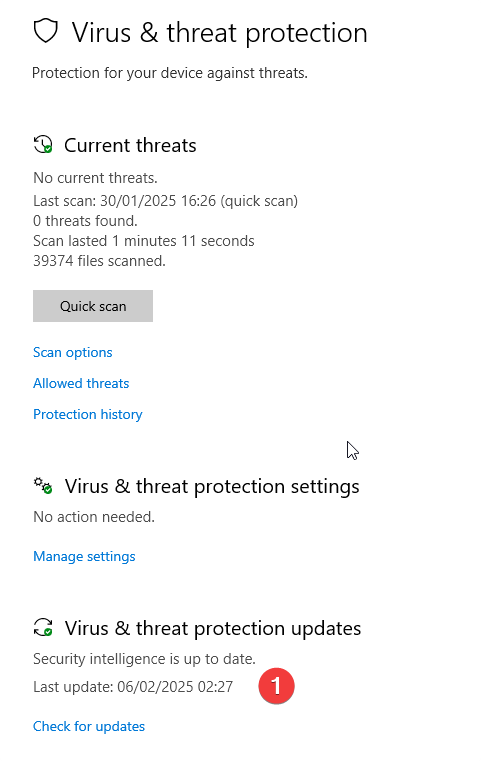Image resolution: width=481 pixels, height=761 pixels.
Task: Click Virus & threat protection settings heading
Action: coord(212,486)
